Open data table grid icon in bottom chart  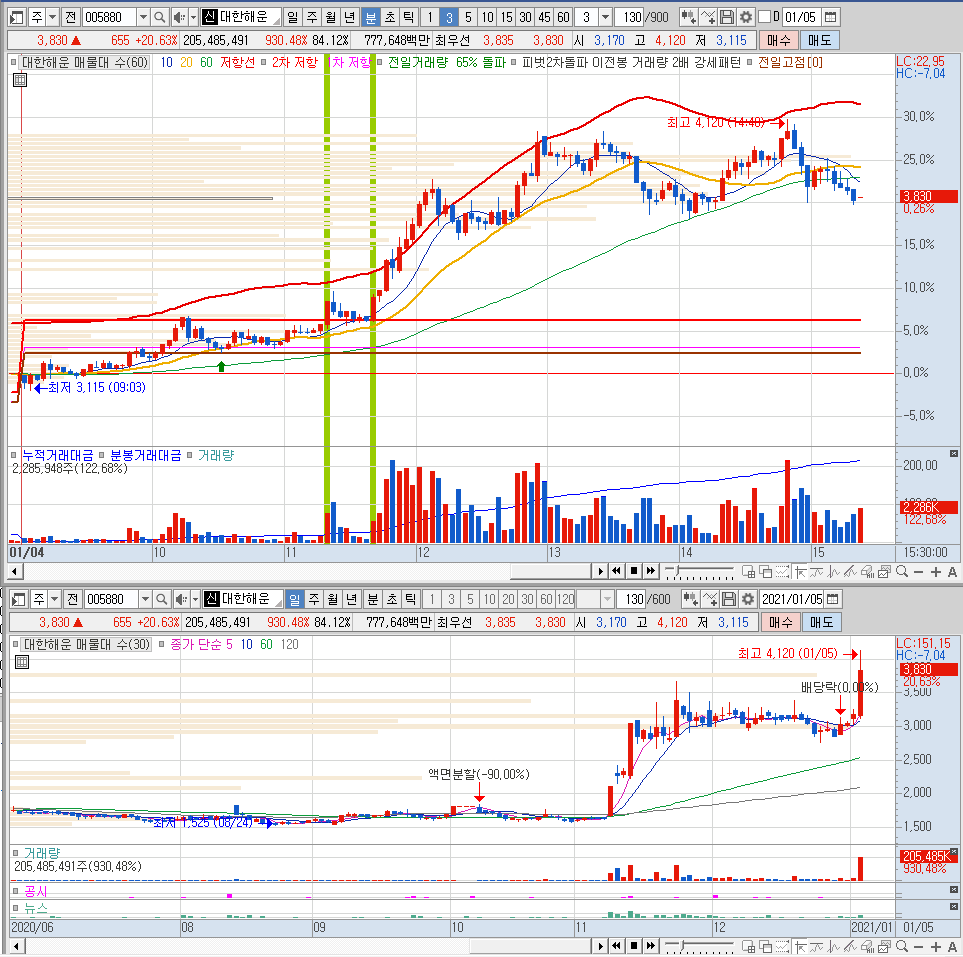click(22, 662)
